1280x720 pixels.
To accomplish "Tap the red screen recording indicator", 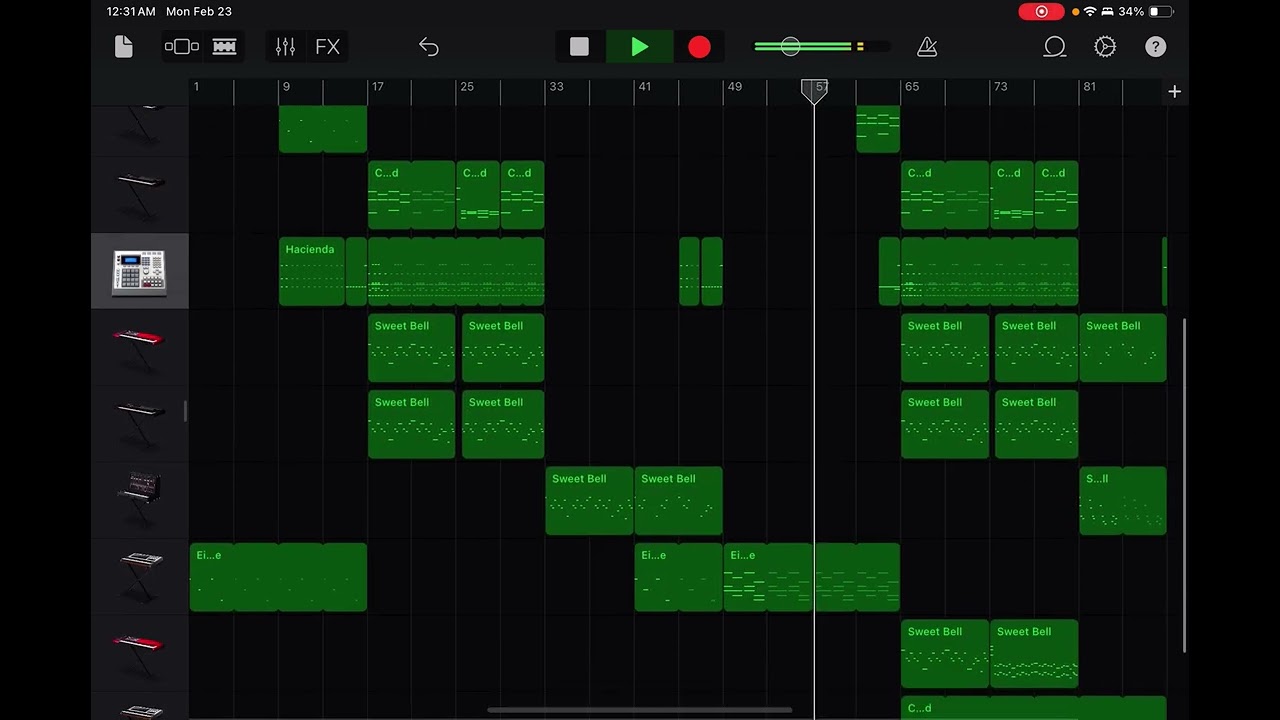I will [1041, 12].
